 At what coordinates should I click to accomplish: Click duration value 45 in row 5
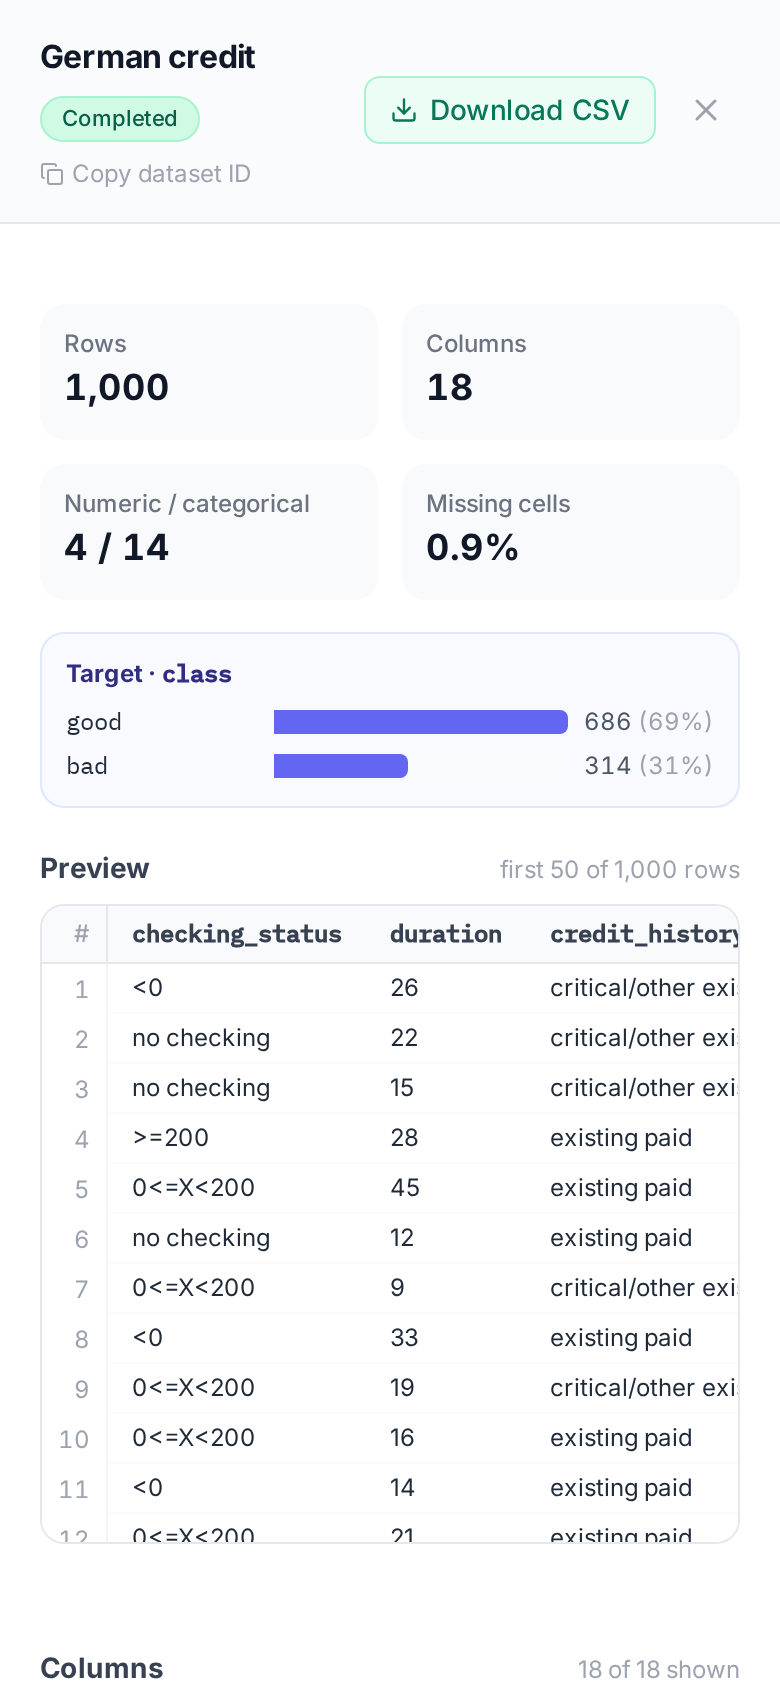[405, 1188]
